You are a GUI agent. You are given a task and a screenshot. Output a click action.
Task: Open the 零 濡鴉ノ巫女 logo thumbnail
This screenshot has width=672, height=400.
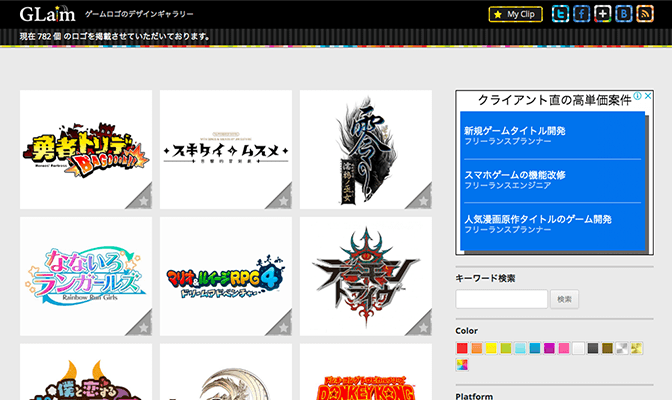click(x=366, y=150)
